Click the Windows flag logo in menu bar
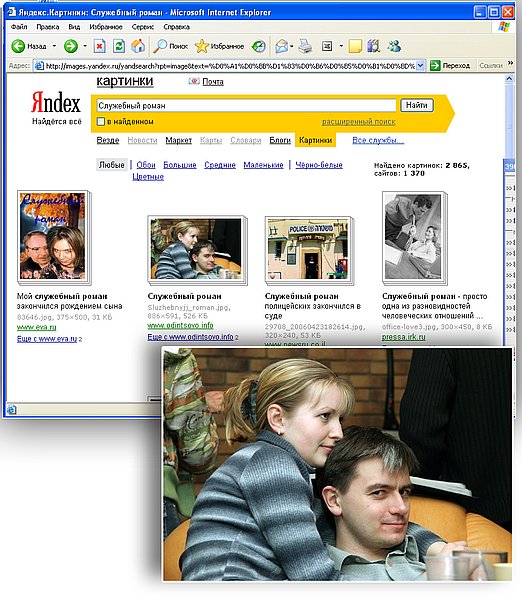This screenshot has width=522, height=600. (504, 27)
